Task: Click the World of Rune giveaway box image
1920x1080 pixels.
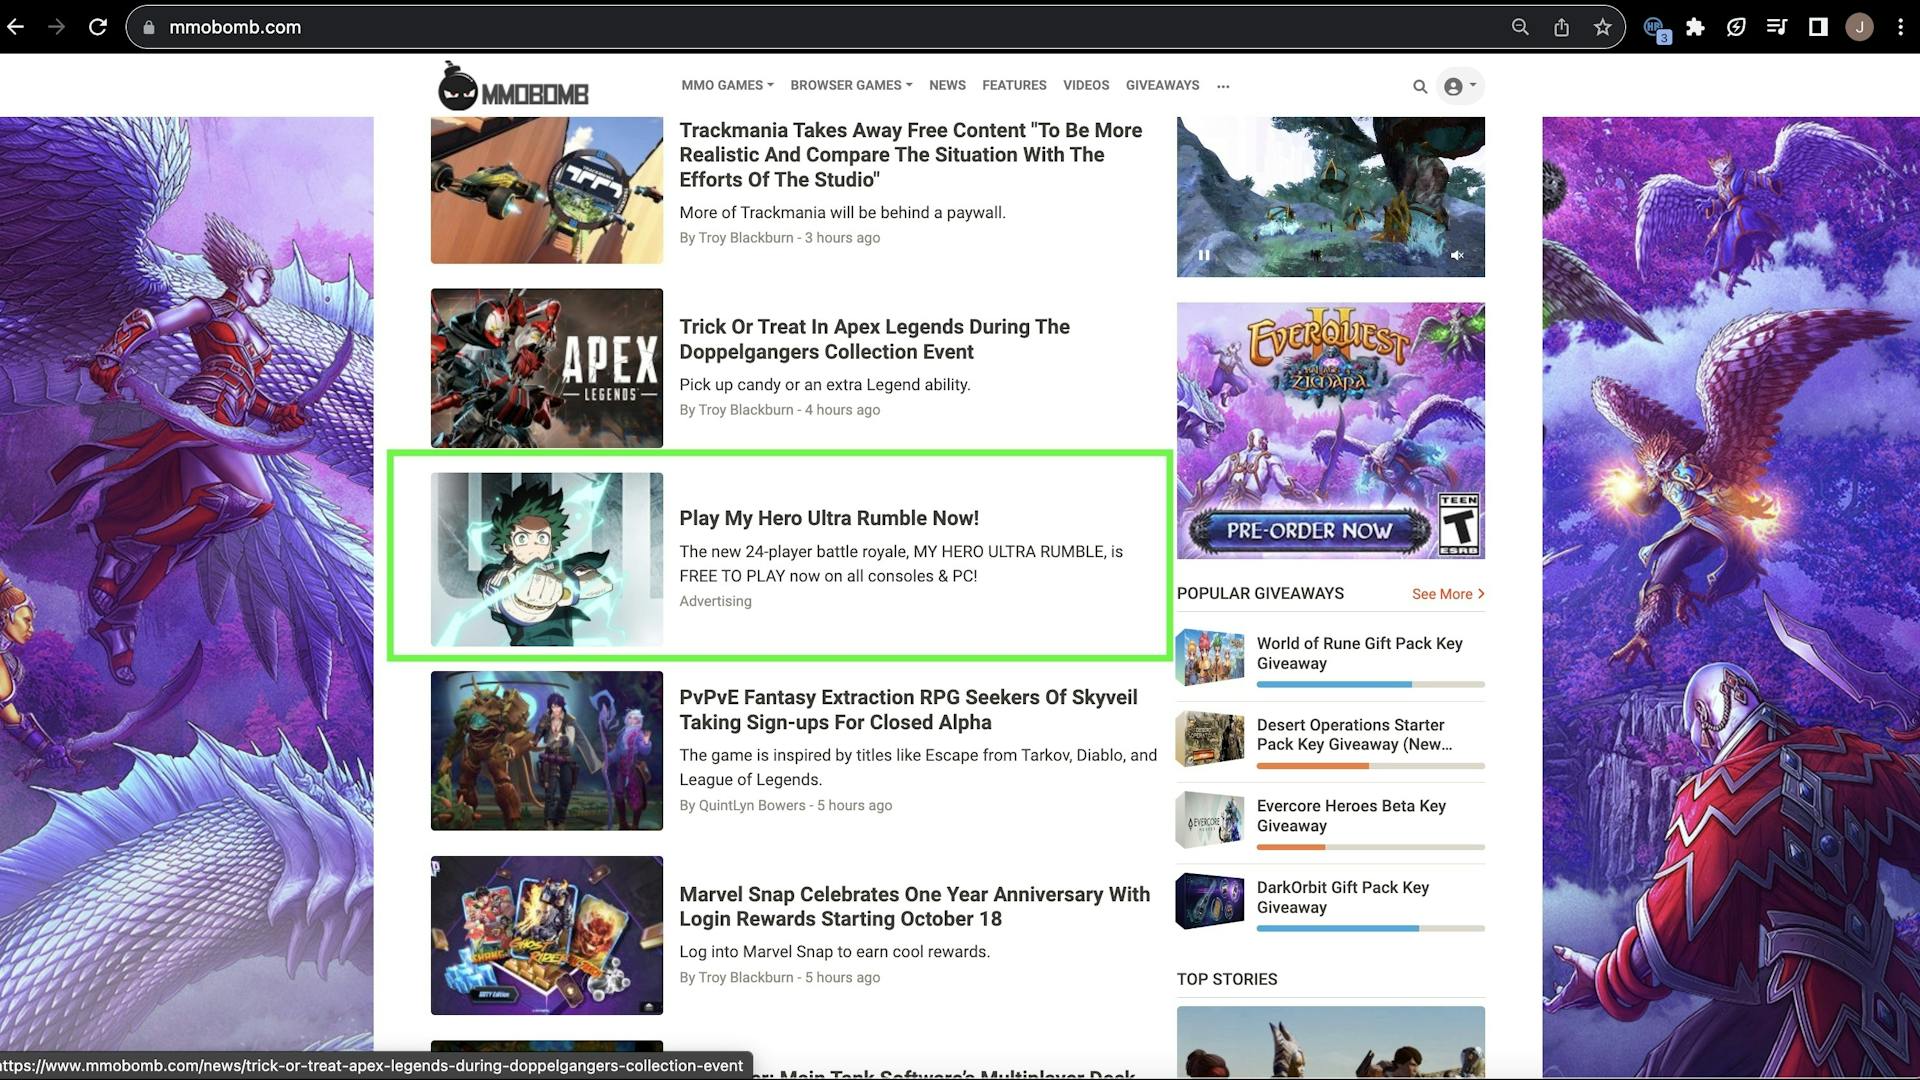Action: (x=1210, y=657)
